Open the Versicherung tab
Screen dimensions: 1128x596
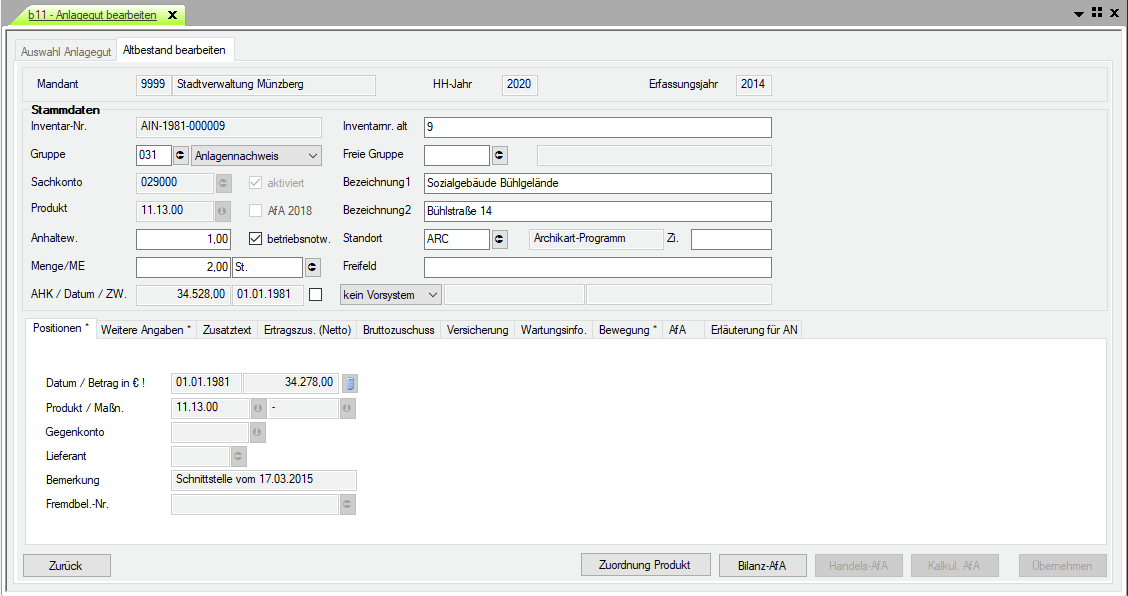click(477, 329)
